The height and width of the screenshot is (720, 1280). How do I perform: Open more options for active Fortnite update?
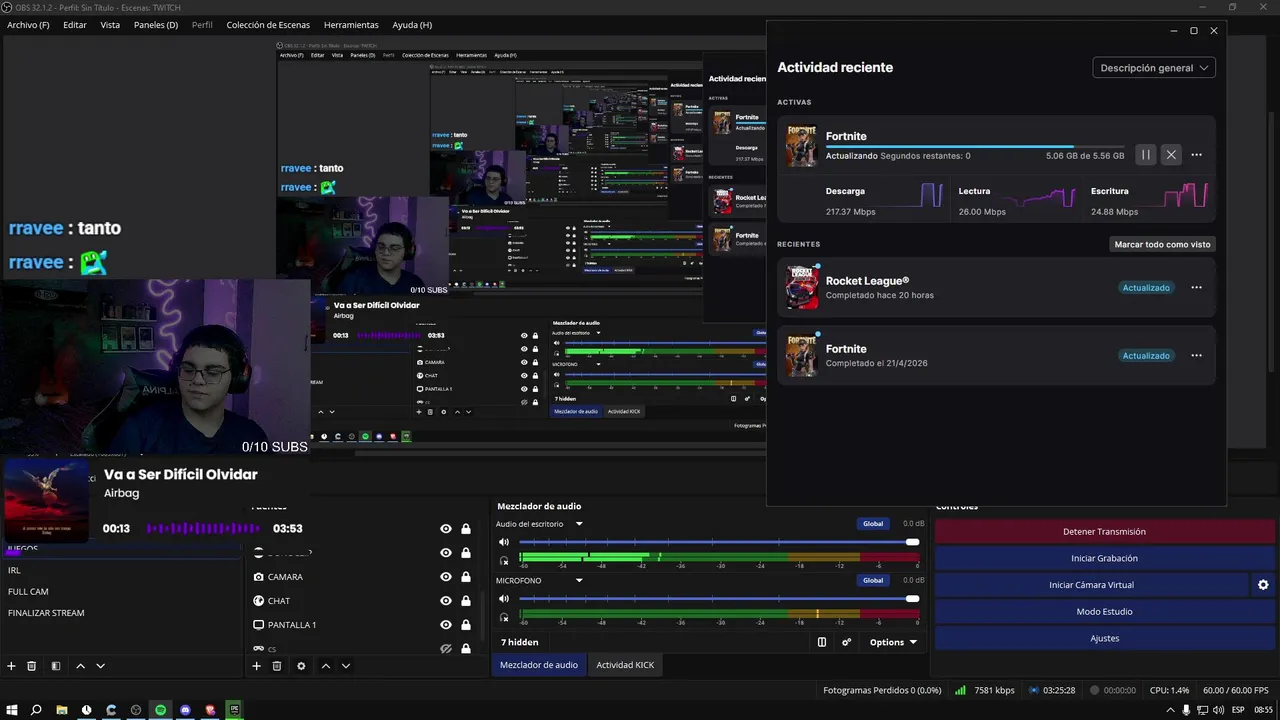coord(1196,155)
